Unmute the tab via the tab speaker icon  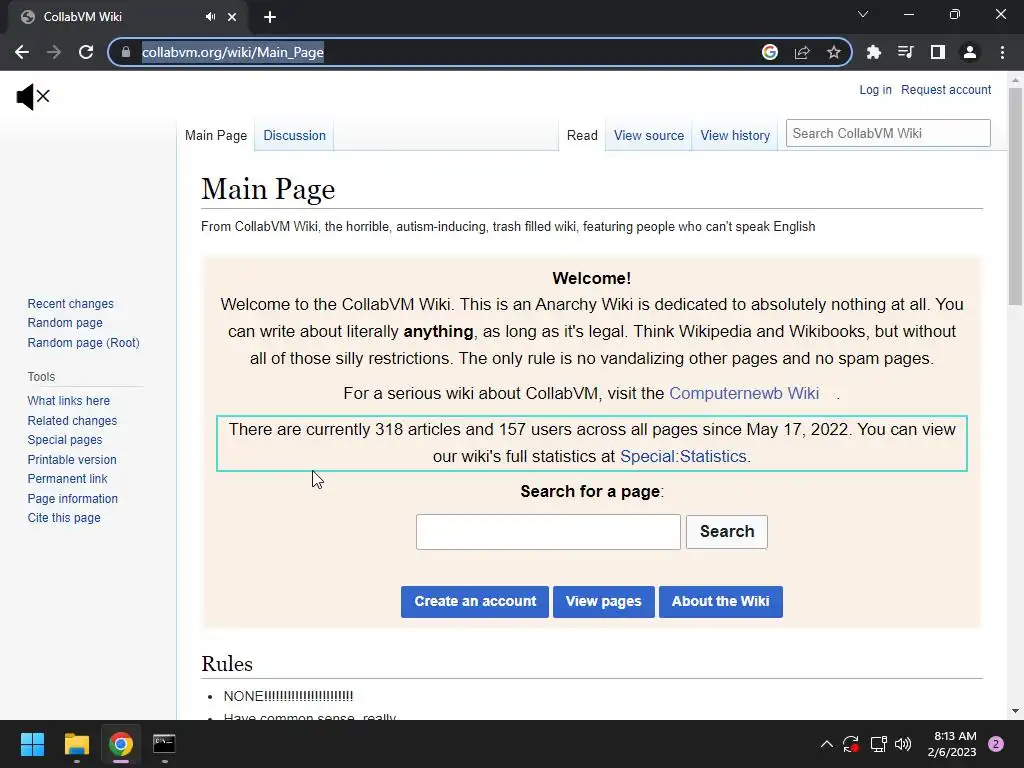click(210, 17)
